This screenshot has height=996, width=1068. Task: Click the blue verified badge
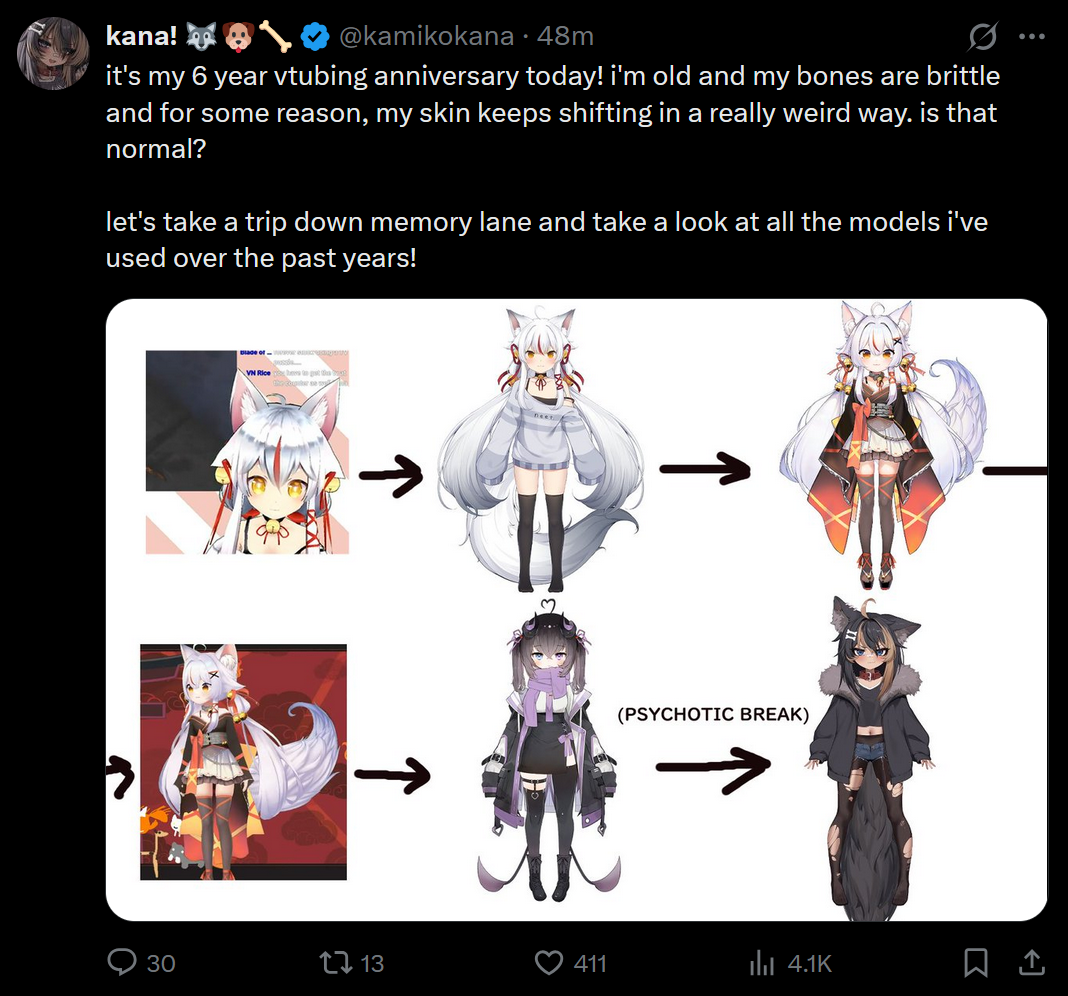tap(315, 36)
